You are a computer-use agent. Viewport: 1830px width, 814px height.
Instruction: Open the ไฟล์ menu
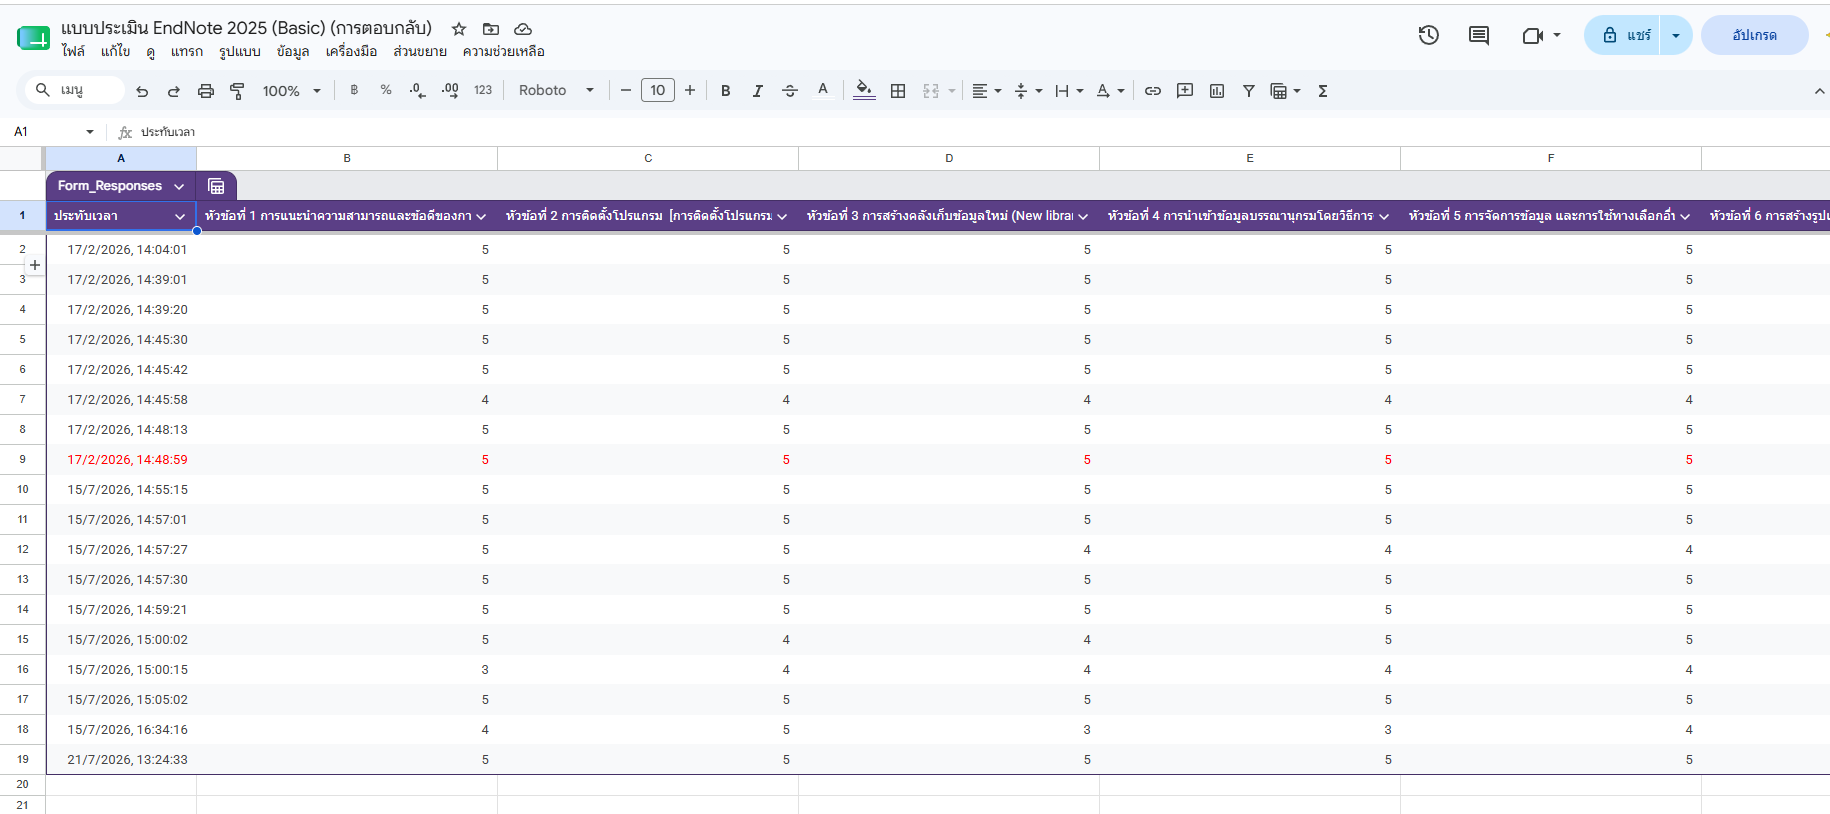click(x=73, y=52)
